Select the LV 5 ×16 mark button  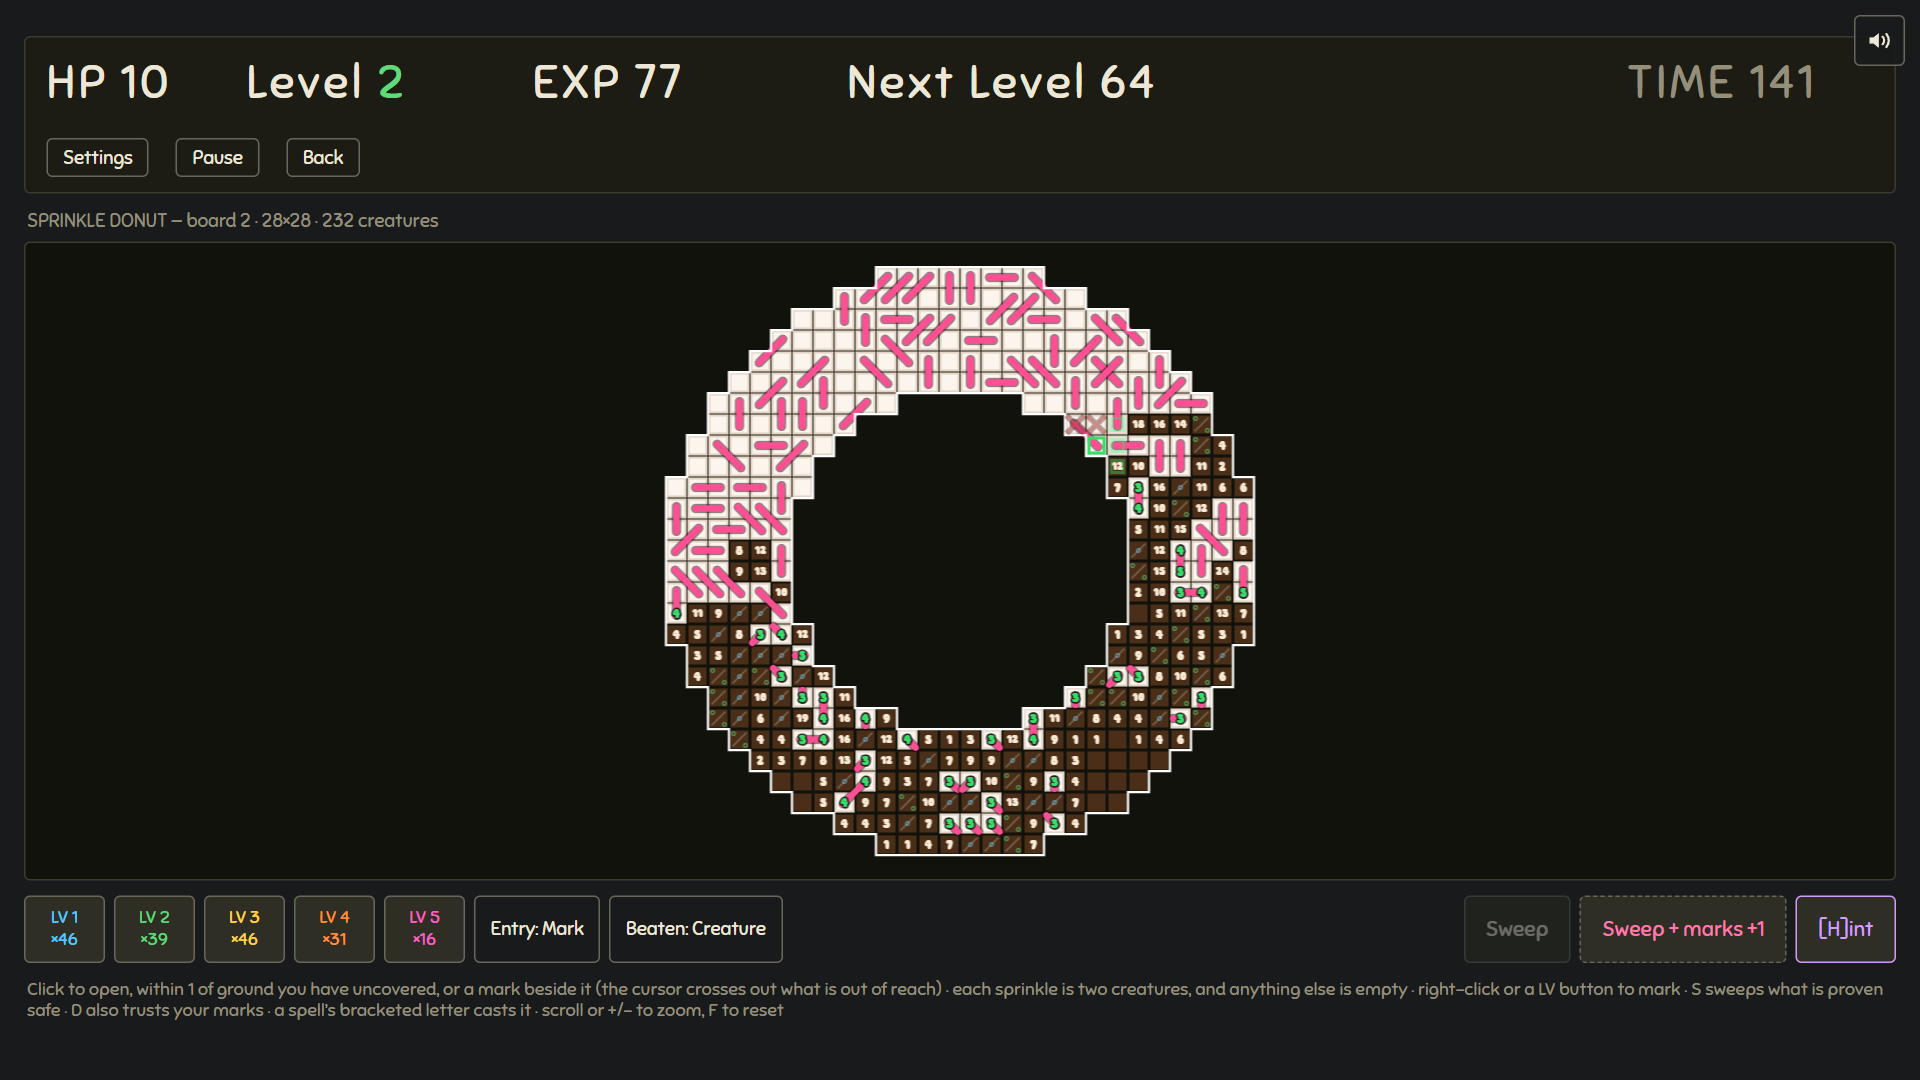point(424,928)
